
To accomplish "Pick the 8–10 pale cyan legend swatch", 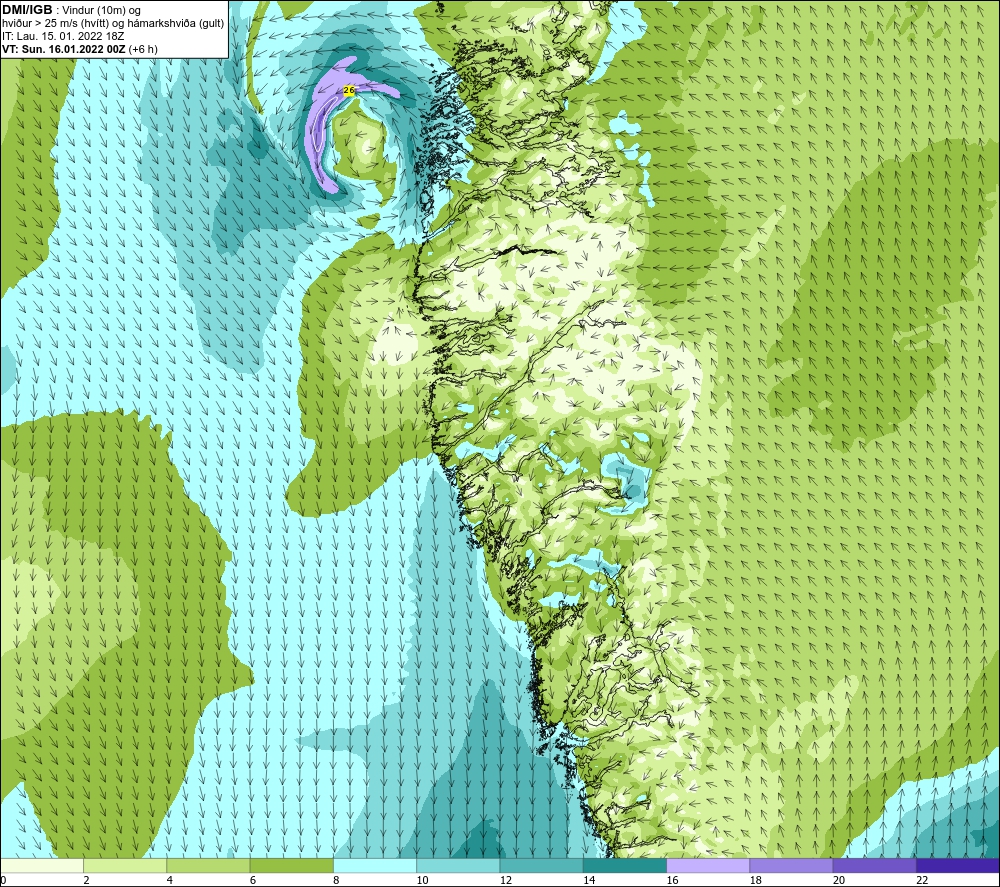I will point(375,865).
